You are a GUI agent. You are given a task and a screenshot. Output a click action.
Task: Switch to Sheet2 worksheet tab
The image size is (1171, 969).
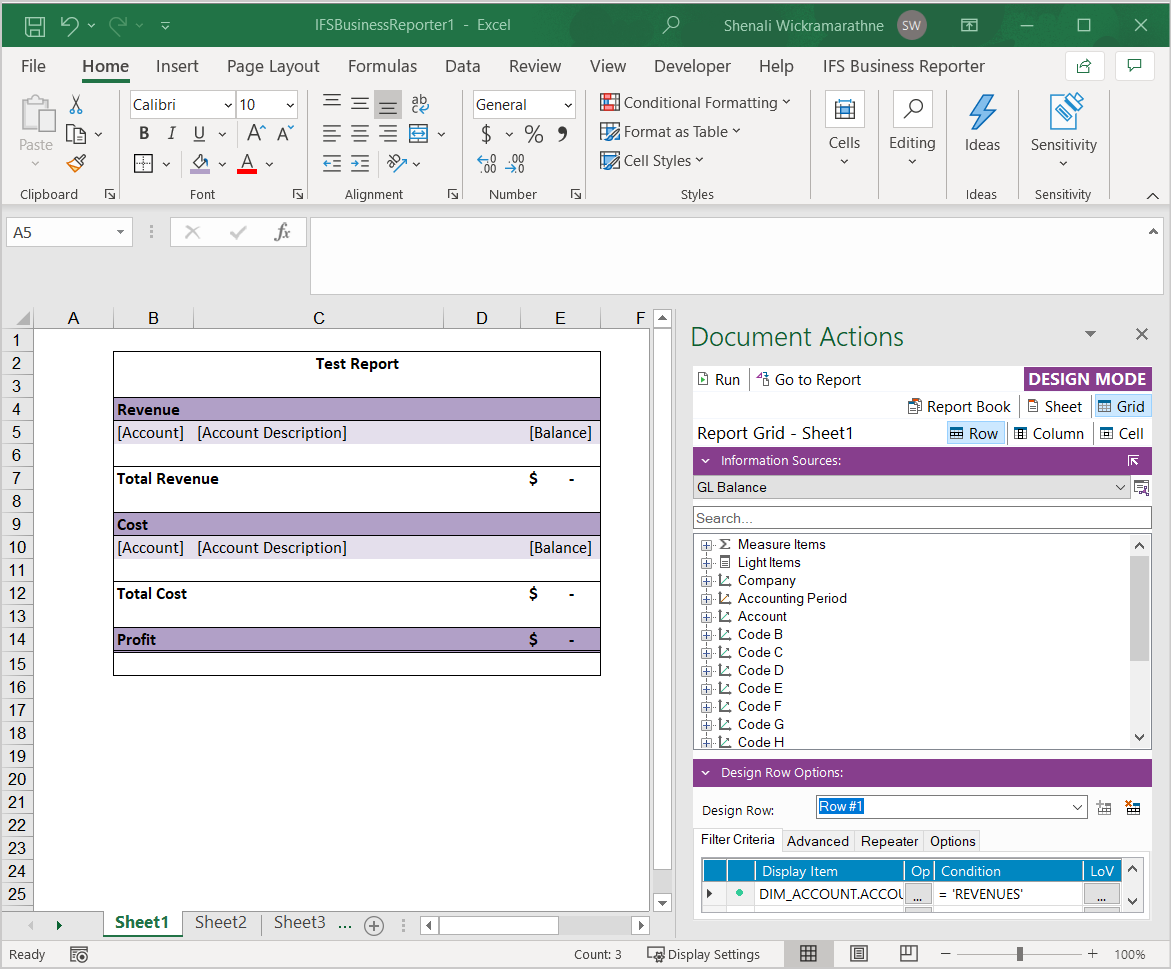[x=220, y=923]
